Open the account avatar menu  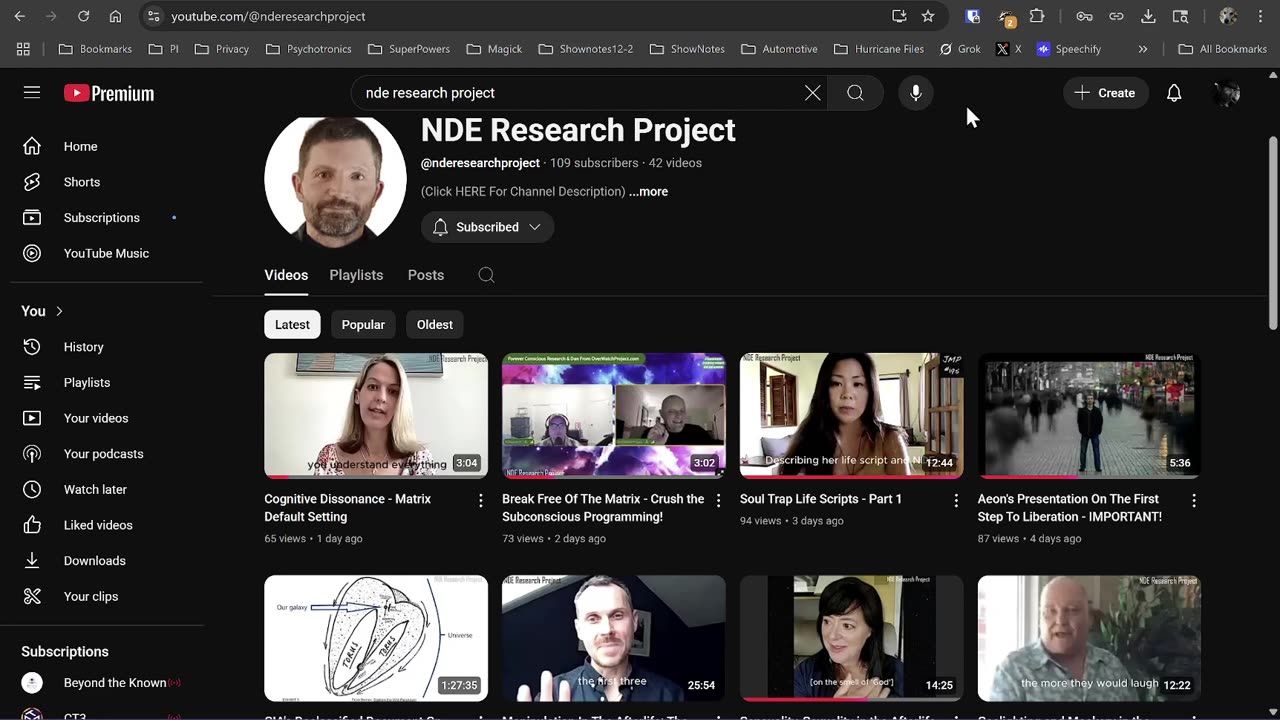[x=1227, y=93]
